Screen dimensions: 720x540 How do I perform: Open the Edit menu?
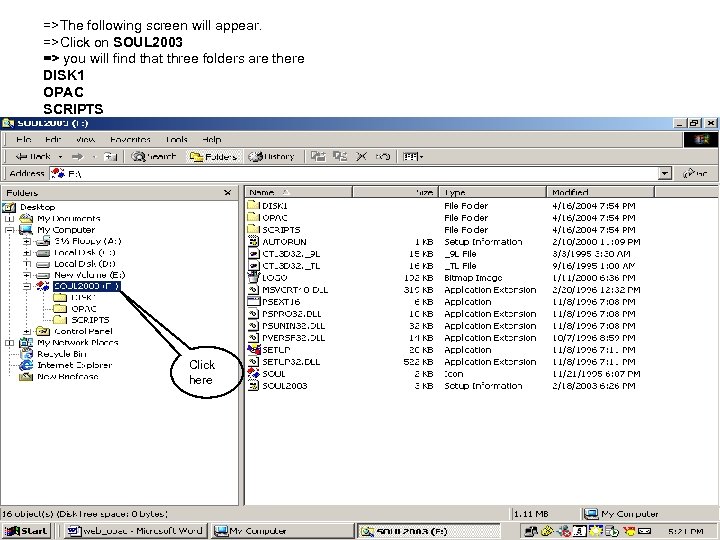53,139
